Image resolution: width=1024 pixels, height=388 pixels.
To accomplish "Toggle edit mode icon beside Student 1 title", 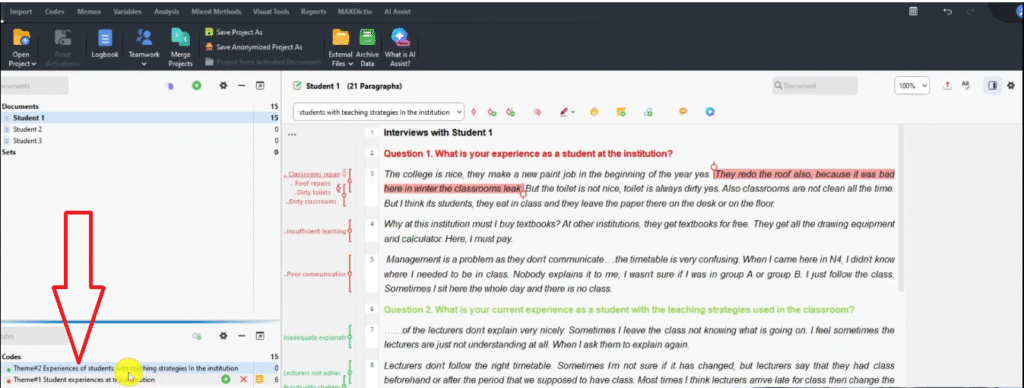I will click(297, 86).
